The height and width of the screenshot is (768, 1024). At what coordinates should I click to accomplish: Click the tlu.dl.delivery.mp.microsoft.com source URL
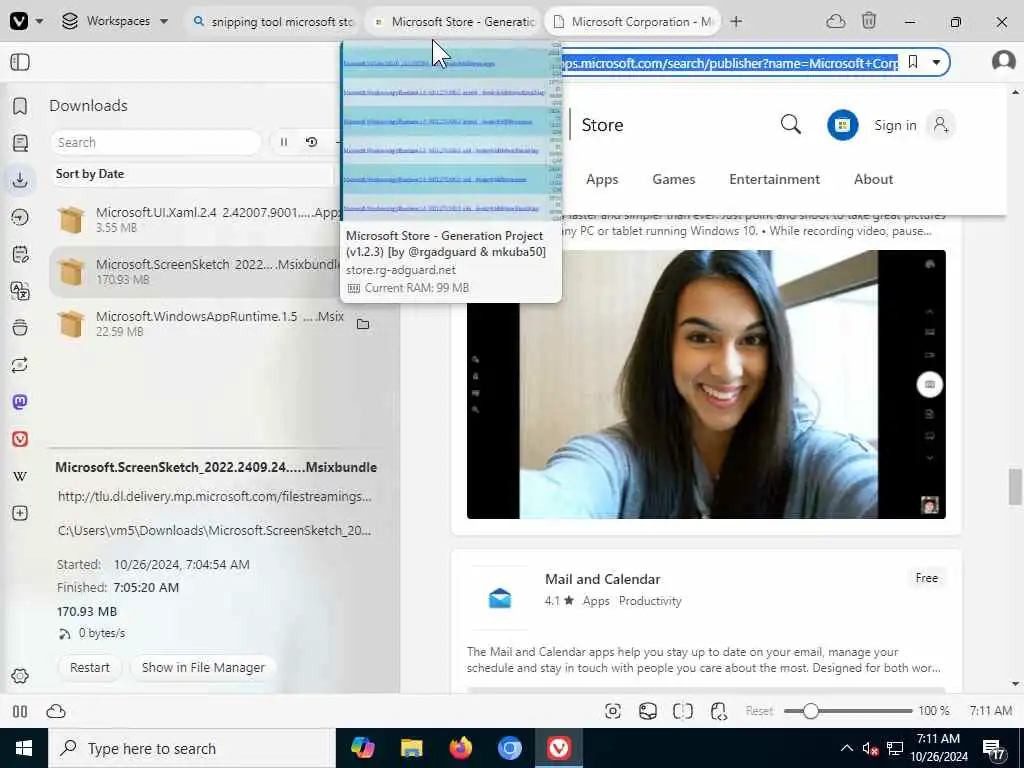[214, 496]
